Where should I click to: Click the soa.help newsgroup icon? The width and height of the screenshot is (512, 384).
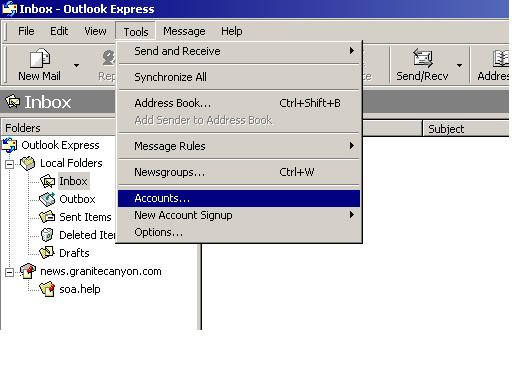[x=47, y=289]
